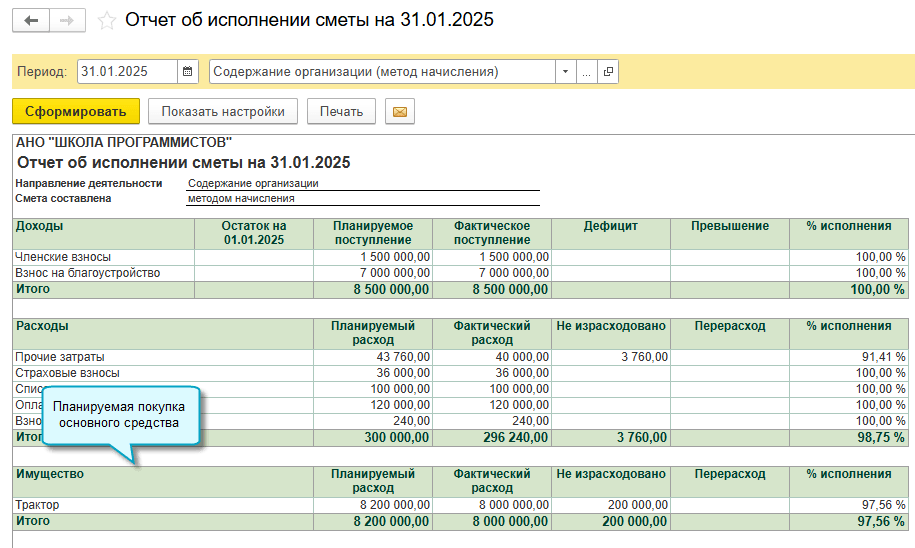Open the selected estimate with the open-form icon
The width and height of the screenshot is (915, 548).
click(607, 72)
